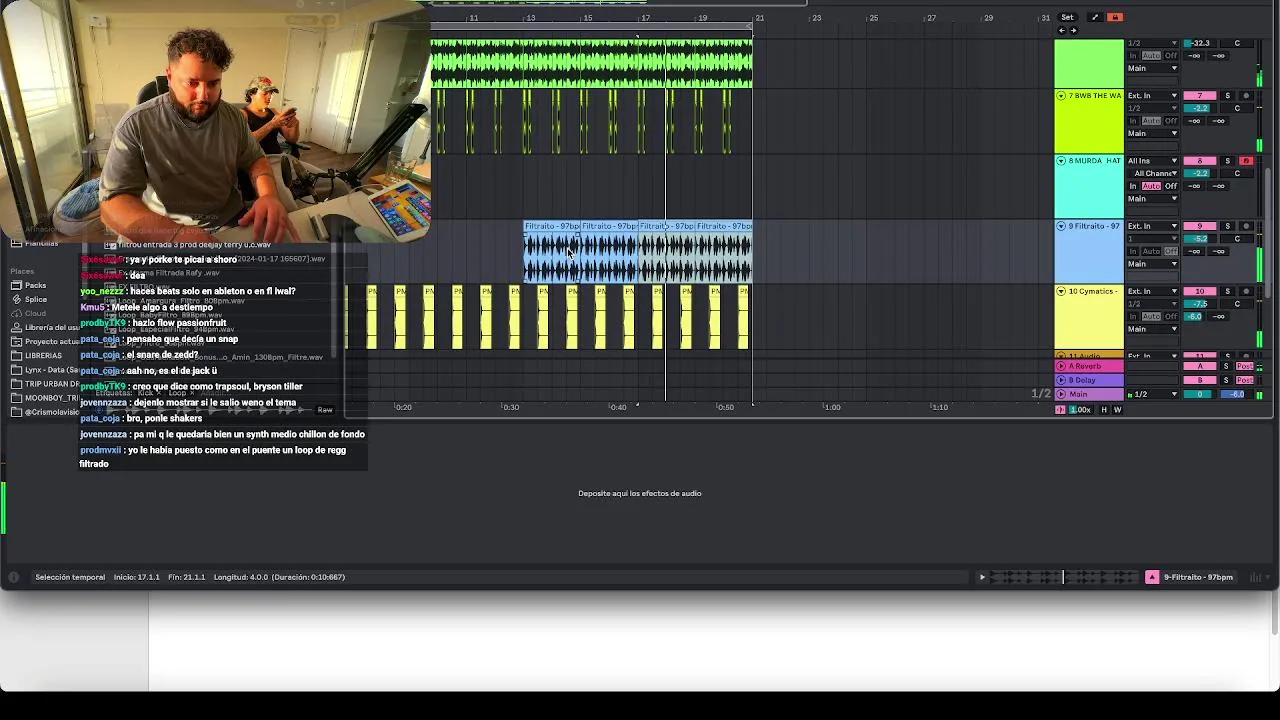Viewport: 1280px width, 720px height.
Task: Set track 8 monitor to Auto
Action: point(1151,186)
